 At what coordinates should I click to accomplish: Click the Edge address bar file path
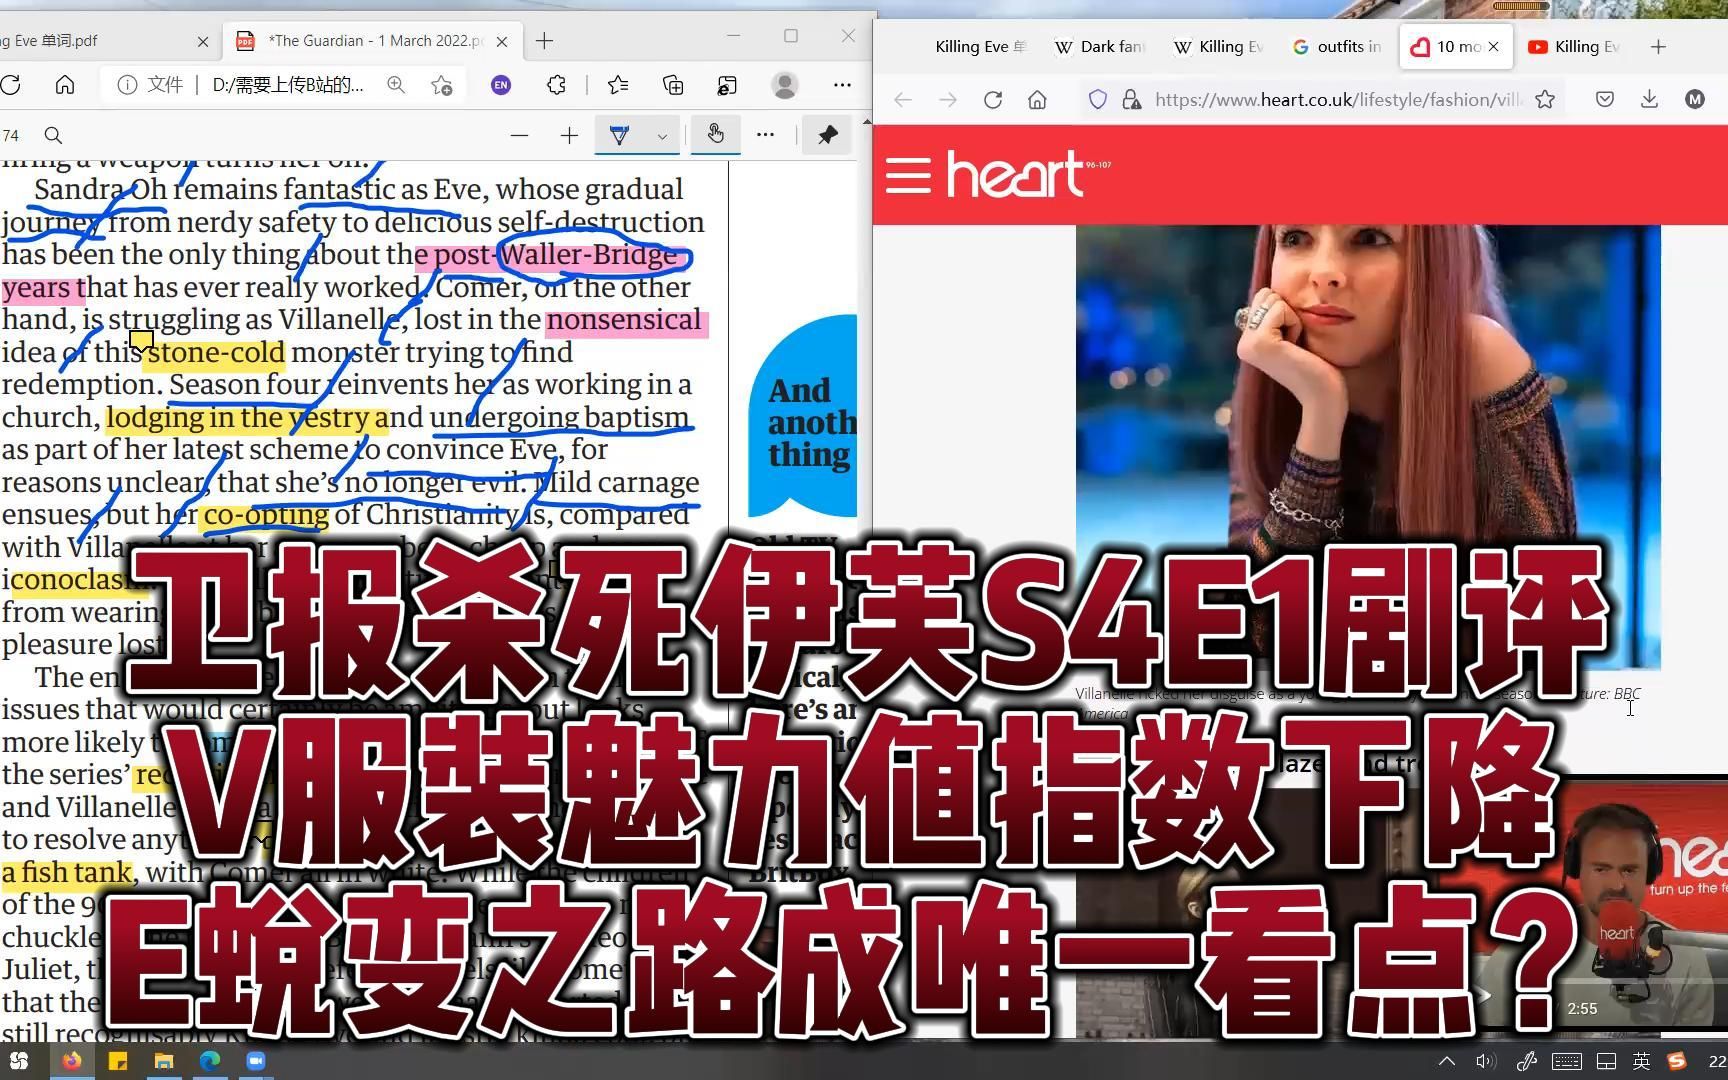pyautogui.click(x=288, y=85)
